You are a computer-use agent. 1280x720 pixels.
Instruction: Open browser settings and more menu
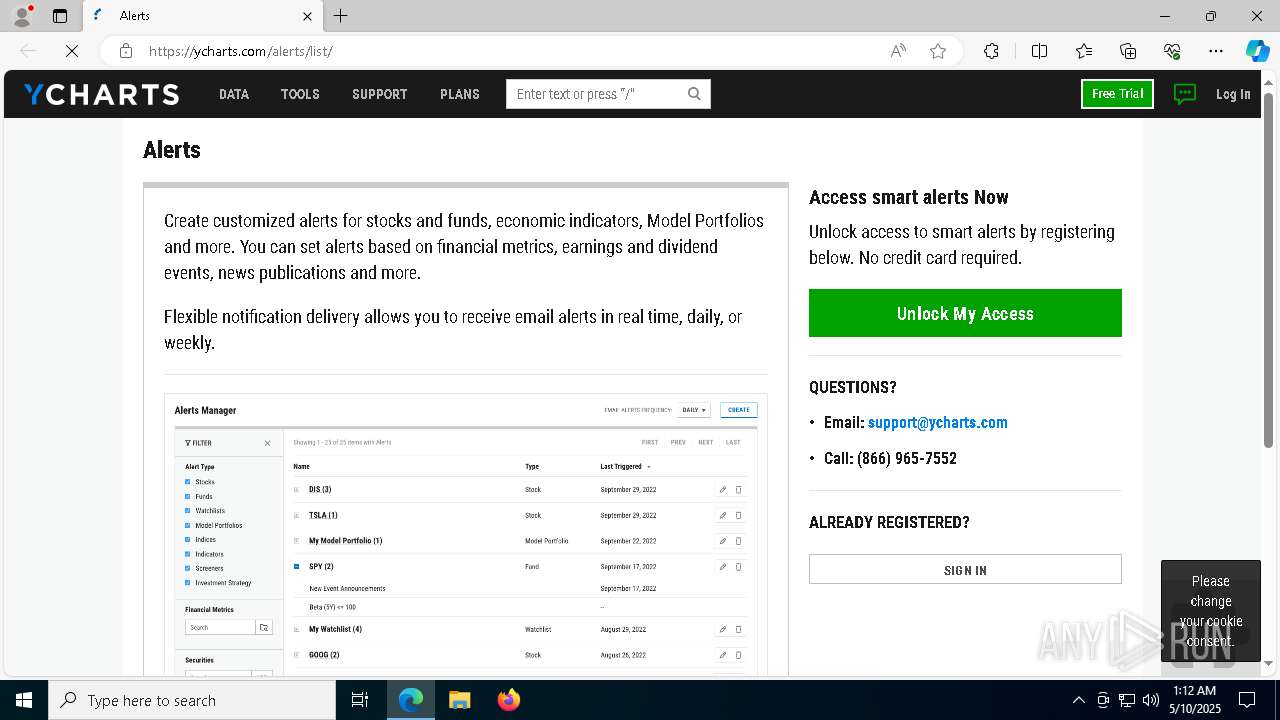coord(1216,51)
